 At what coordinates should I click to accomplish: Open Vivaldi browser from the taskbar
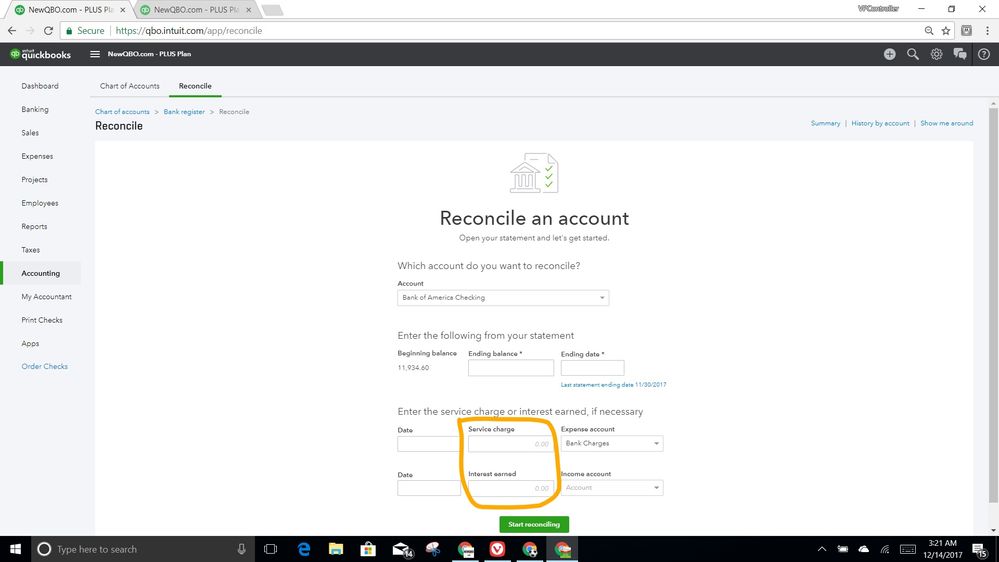tap(498, 549)
